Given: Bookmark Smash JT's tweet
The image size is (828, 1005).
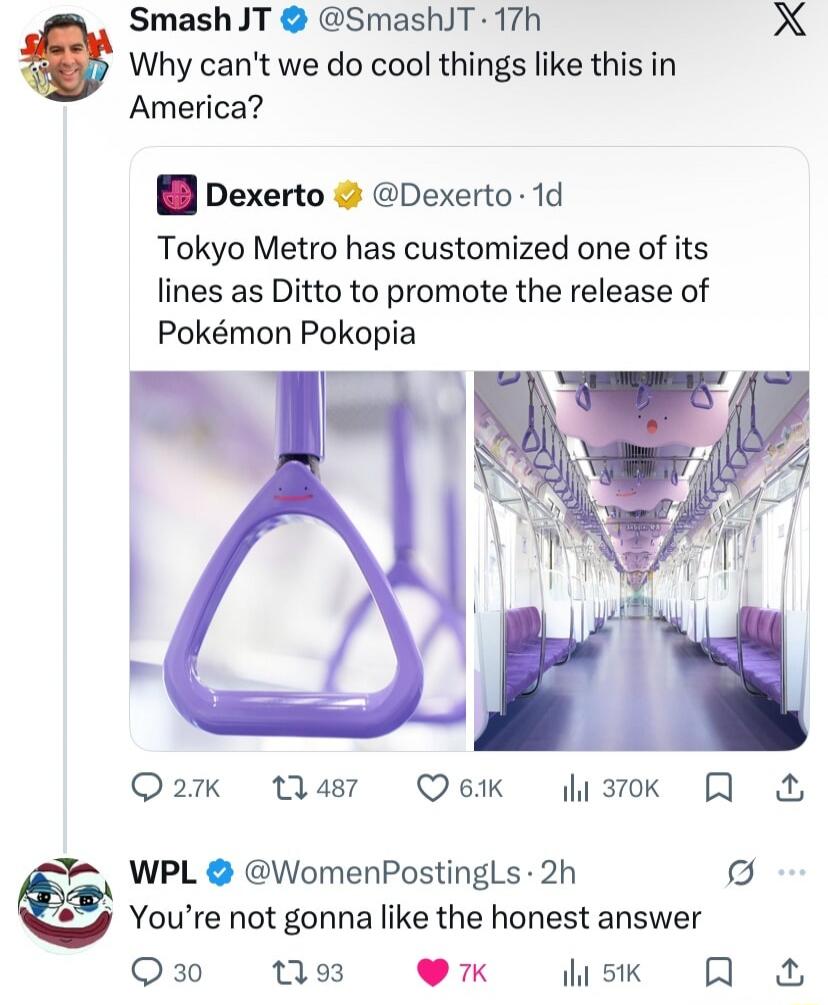Looking at the screenshot, I should [720, 787].
